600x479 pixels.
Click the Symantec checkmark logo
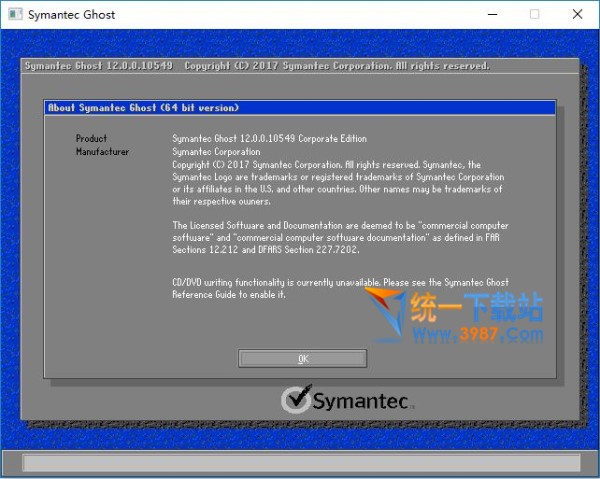[x=296, y=399]
